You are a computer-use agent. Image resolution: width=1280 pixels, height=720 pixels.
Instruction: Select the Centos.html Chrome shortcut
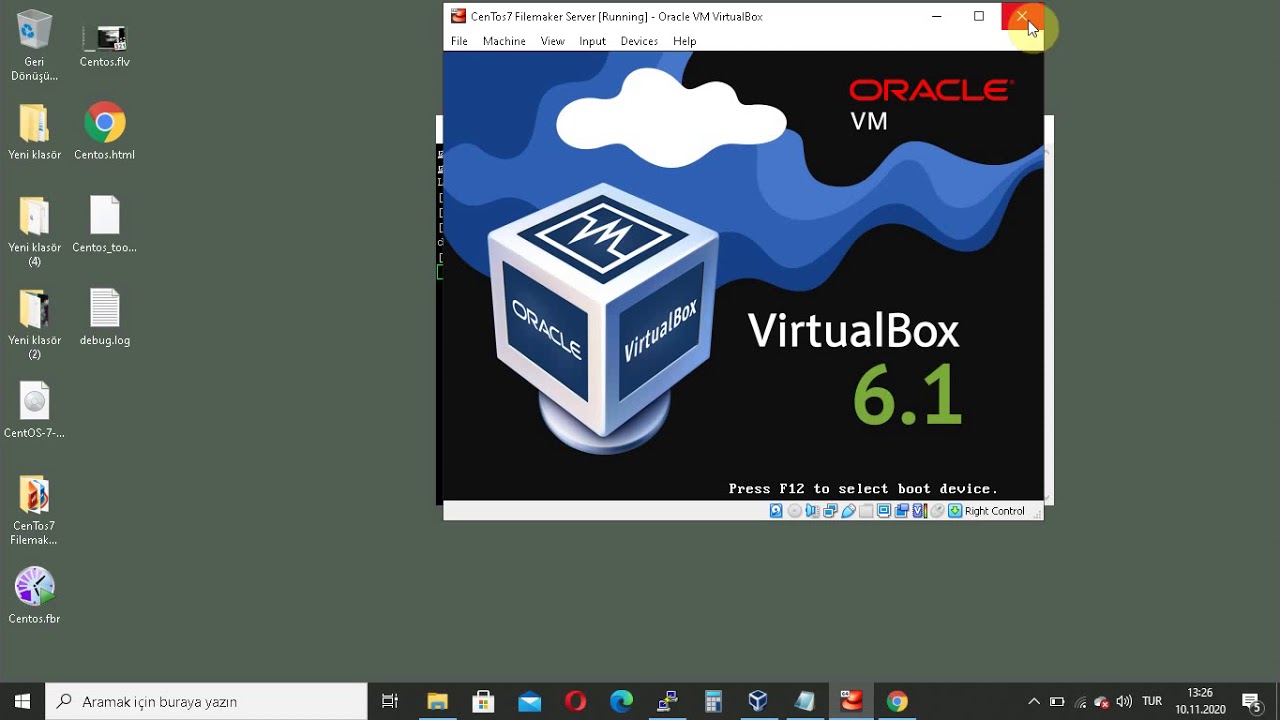(x=105, y=131)
